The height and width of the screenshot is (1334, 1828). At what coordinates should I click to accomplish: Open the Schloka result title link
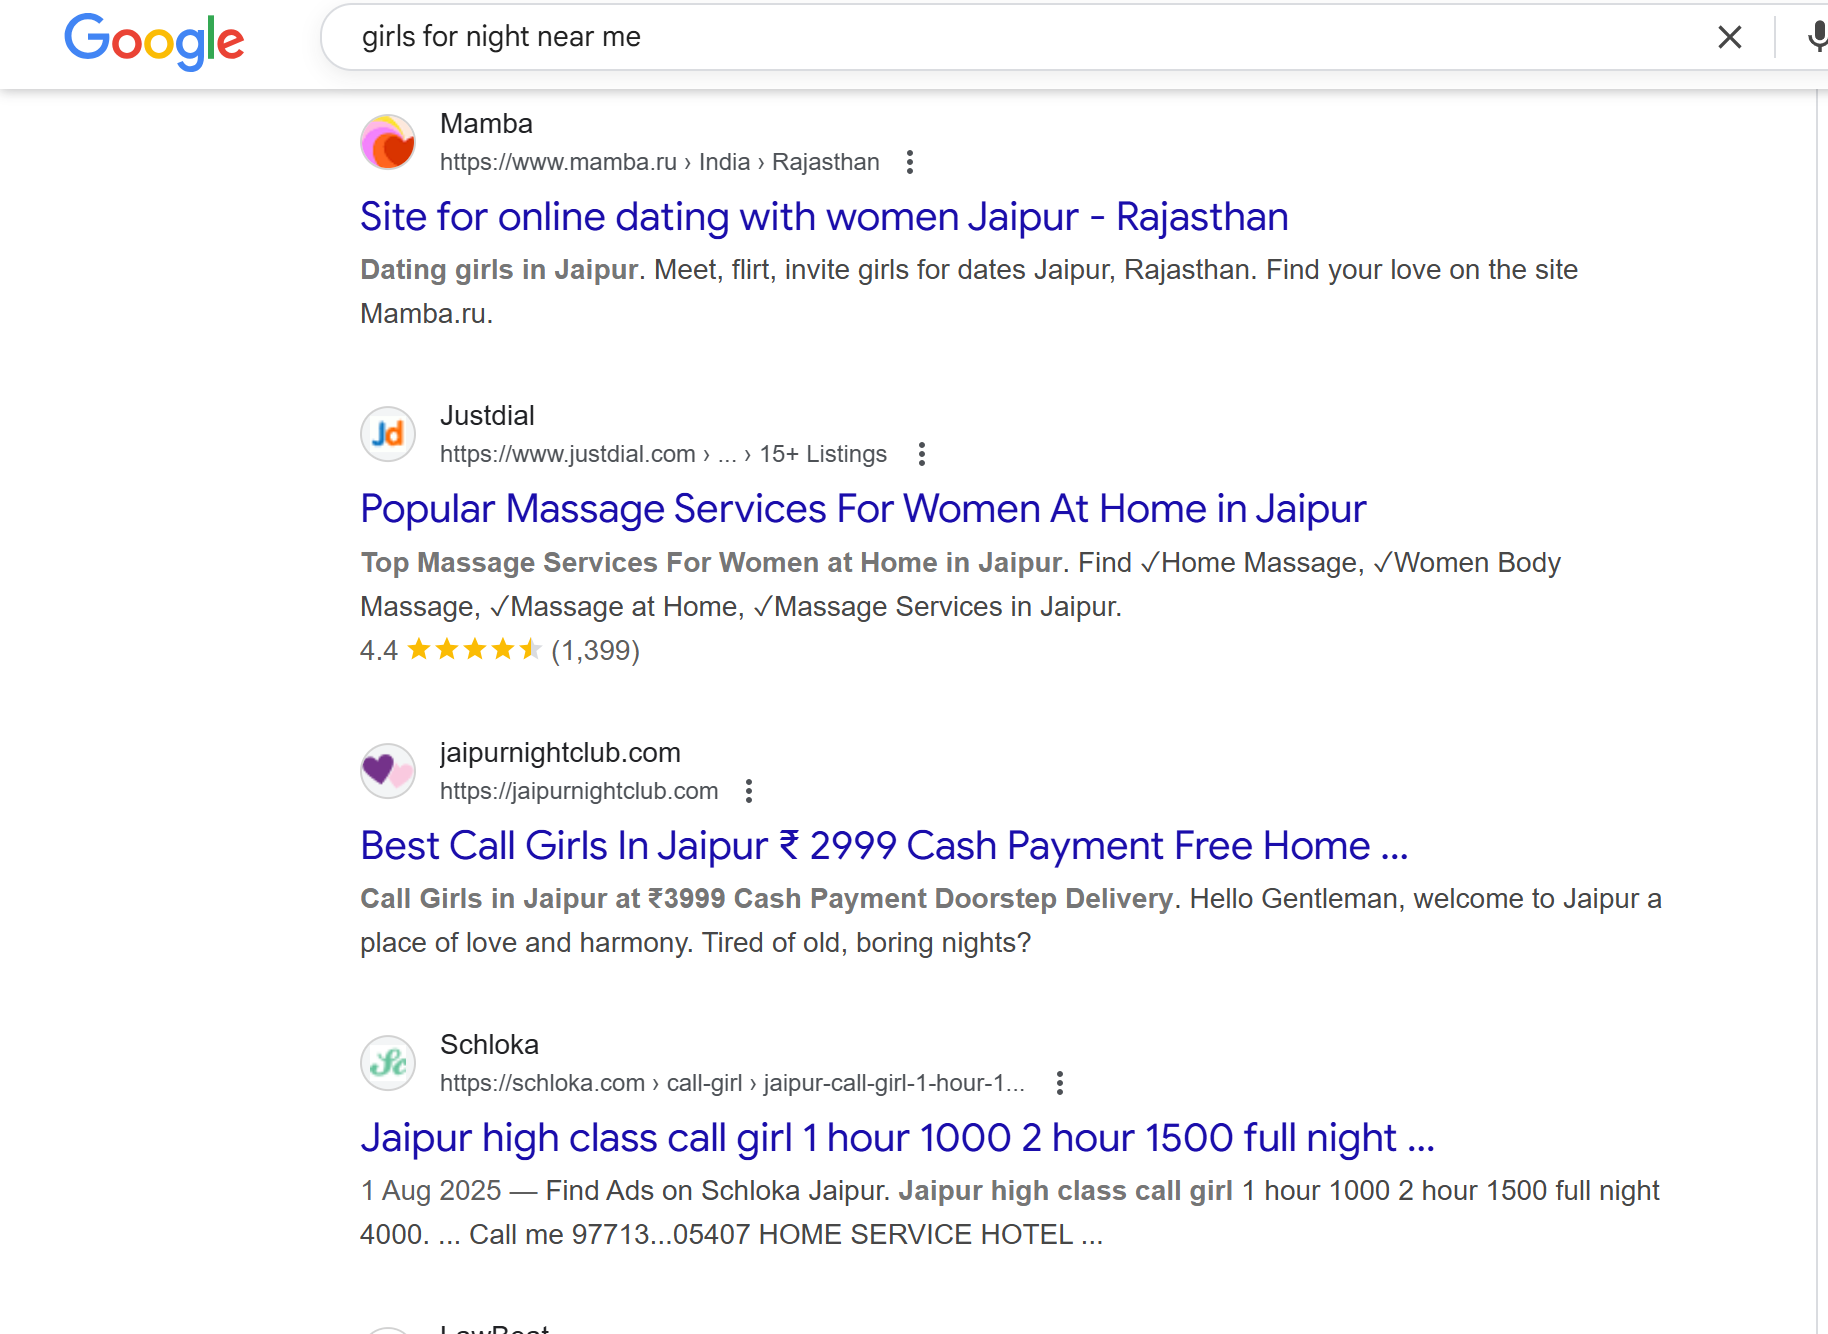pyautogui.click(x=896, y=1138)
